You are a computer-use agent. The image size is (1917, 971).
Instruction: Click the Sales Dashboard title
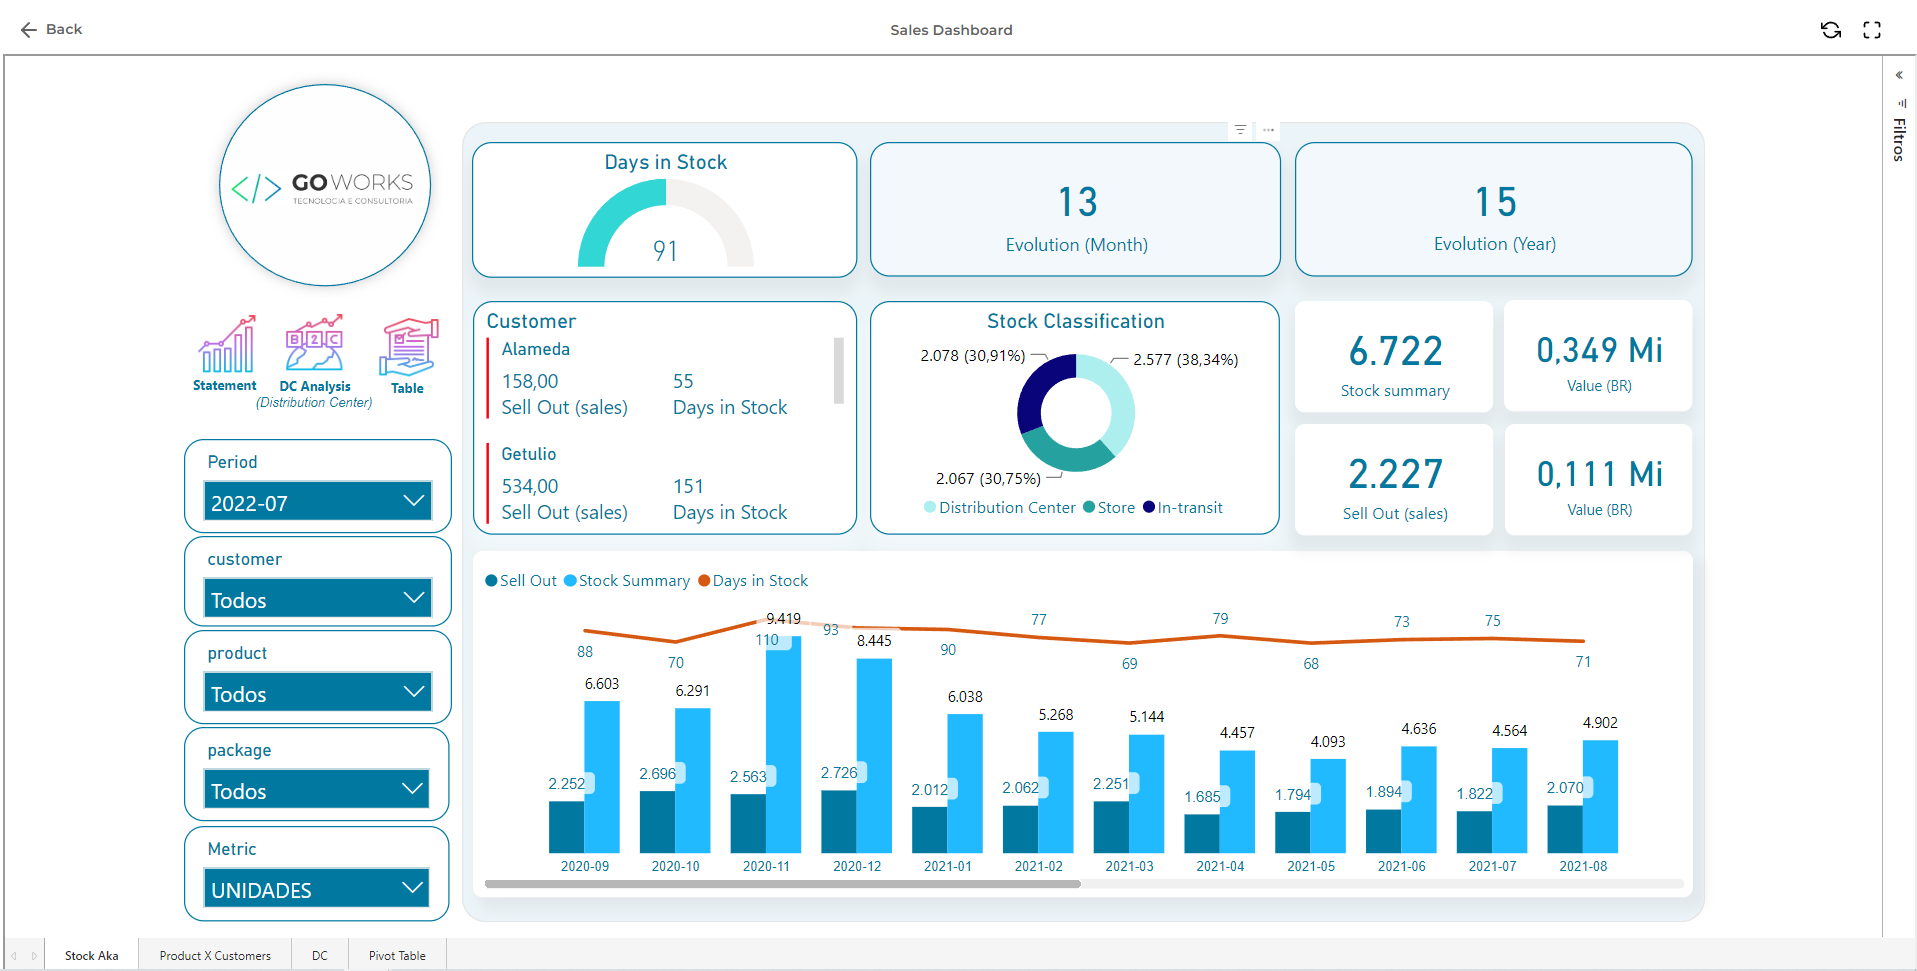pos(951,30)
